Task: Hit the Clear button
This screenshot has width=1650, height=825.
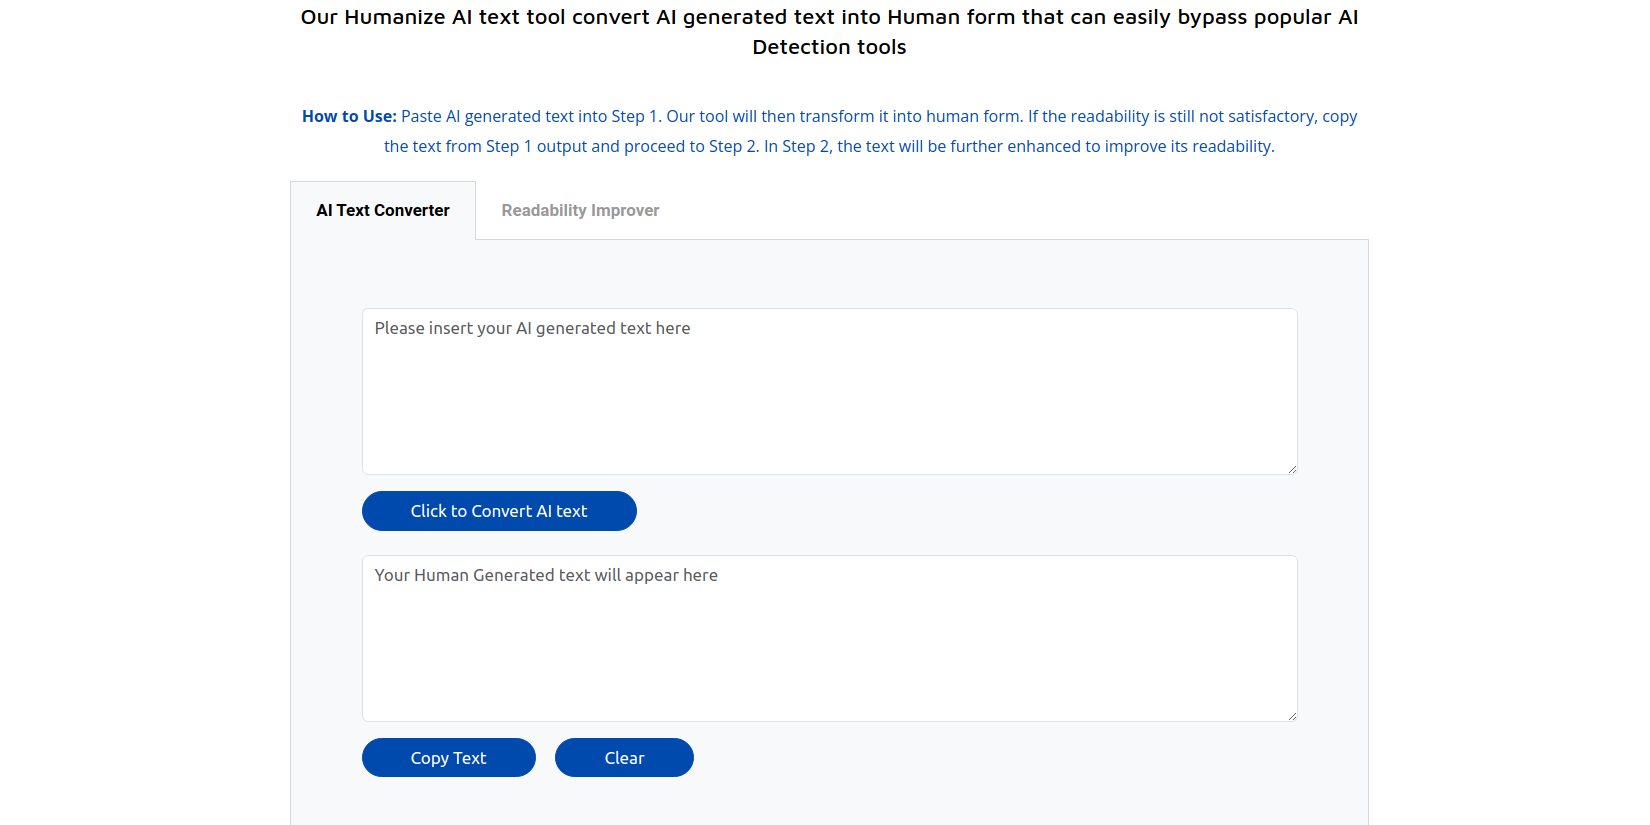Action: pyautogui.click(x=624, y=758)
